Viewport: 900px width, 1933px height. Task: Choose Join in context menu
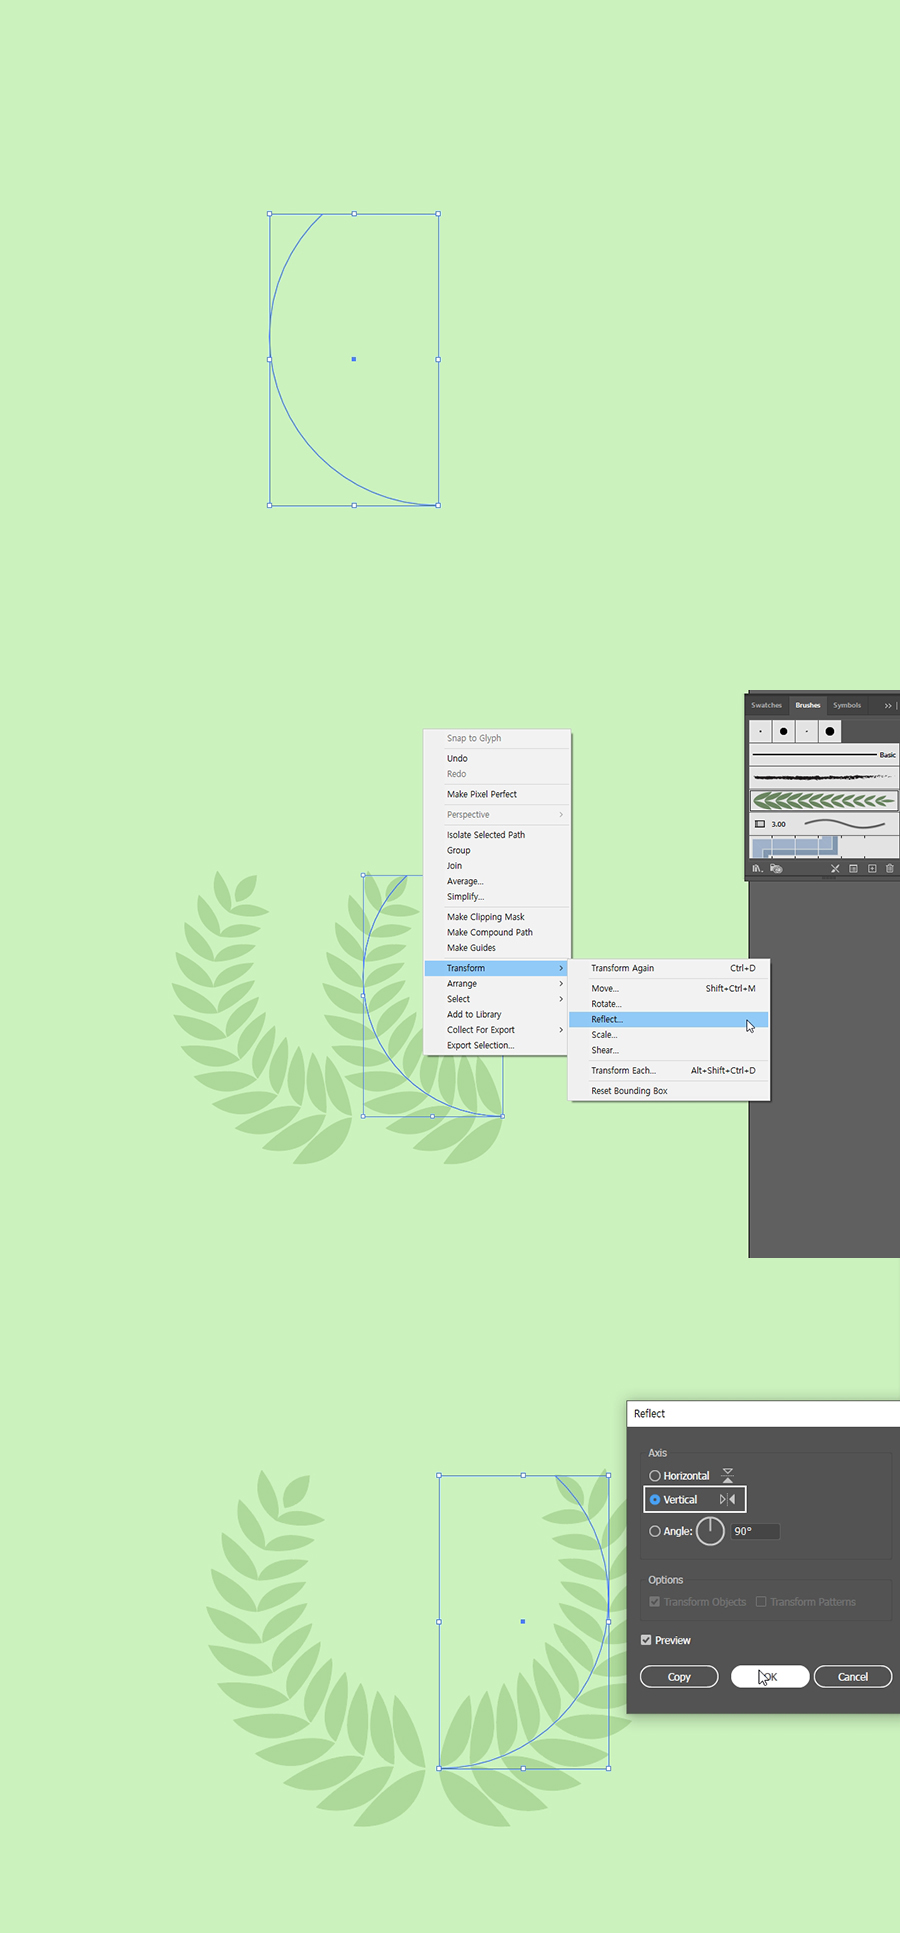pyautogui.click(x=496, y=866)
